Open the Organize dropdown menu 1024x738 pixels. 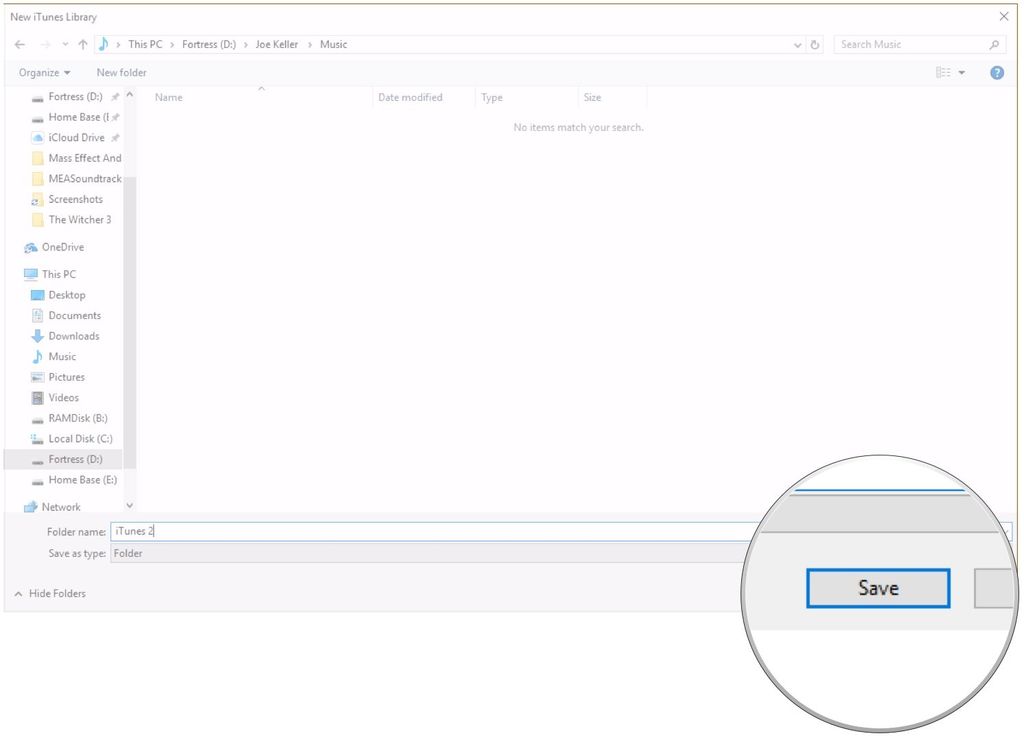pos(44,72)
